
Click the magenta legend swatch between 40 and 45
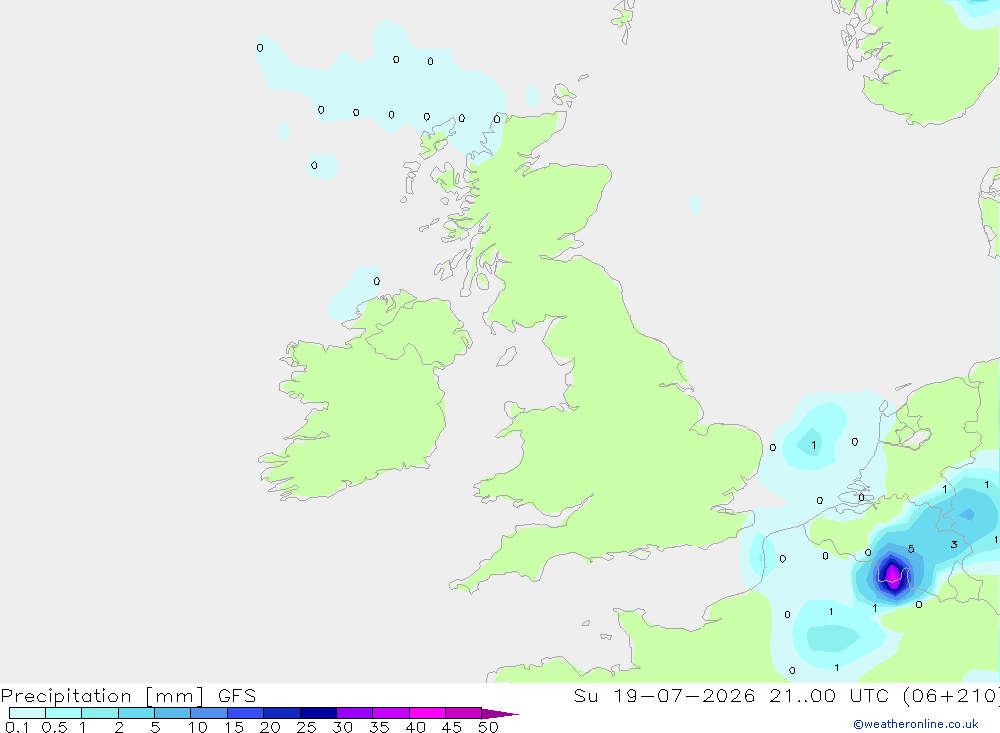point(427,713)
